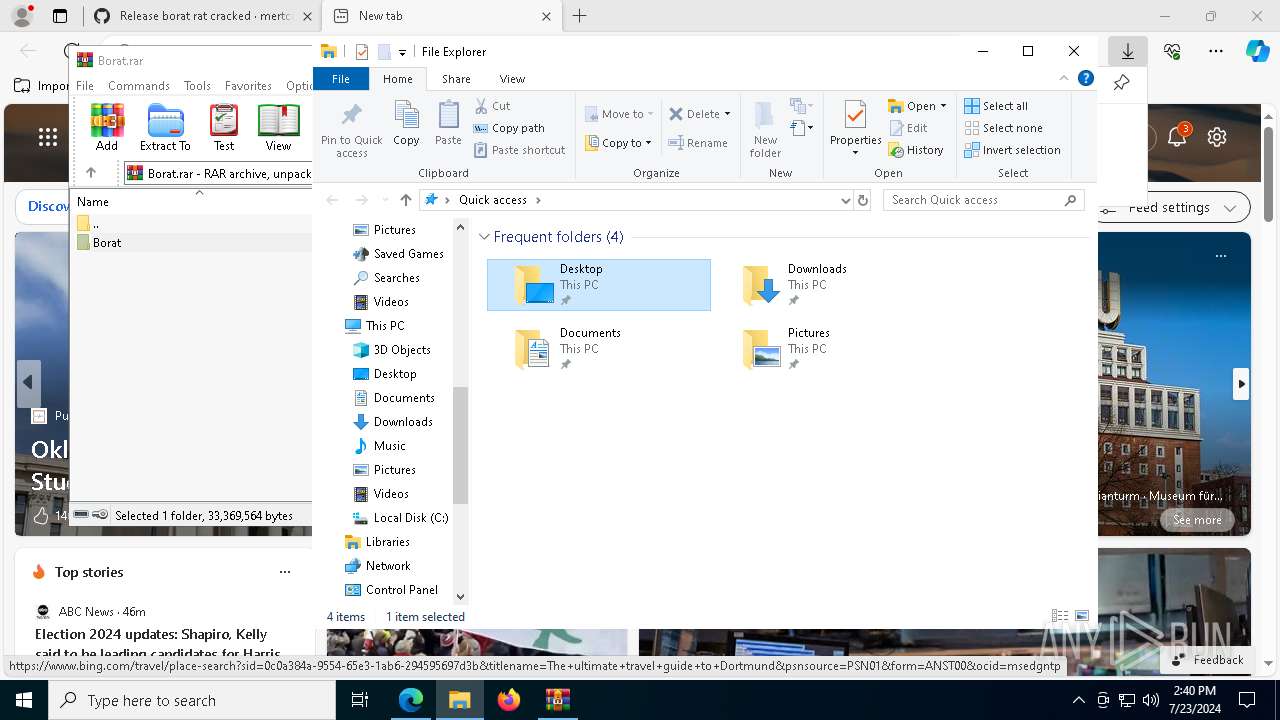
Task: Select the Pictures frequent folder
Action: 827,349
